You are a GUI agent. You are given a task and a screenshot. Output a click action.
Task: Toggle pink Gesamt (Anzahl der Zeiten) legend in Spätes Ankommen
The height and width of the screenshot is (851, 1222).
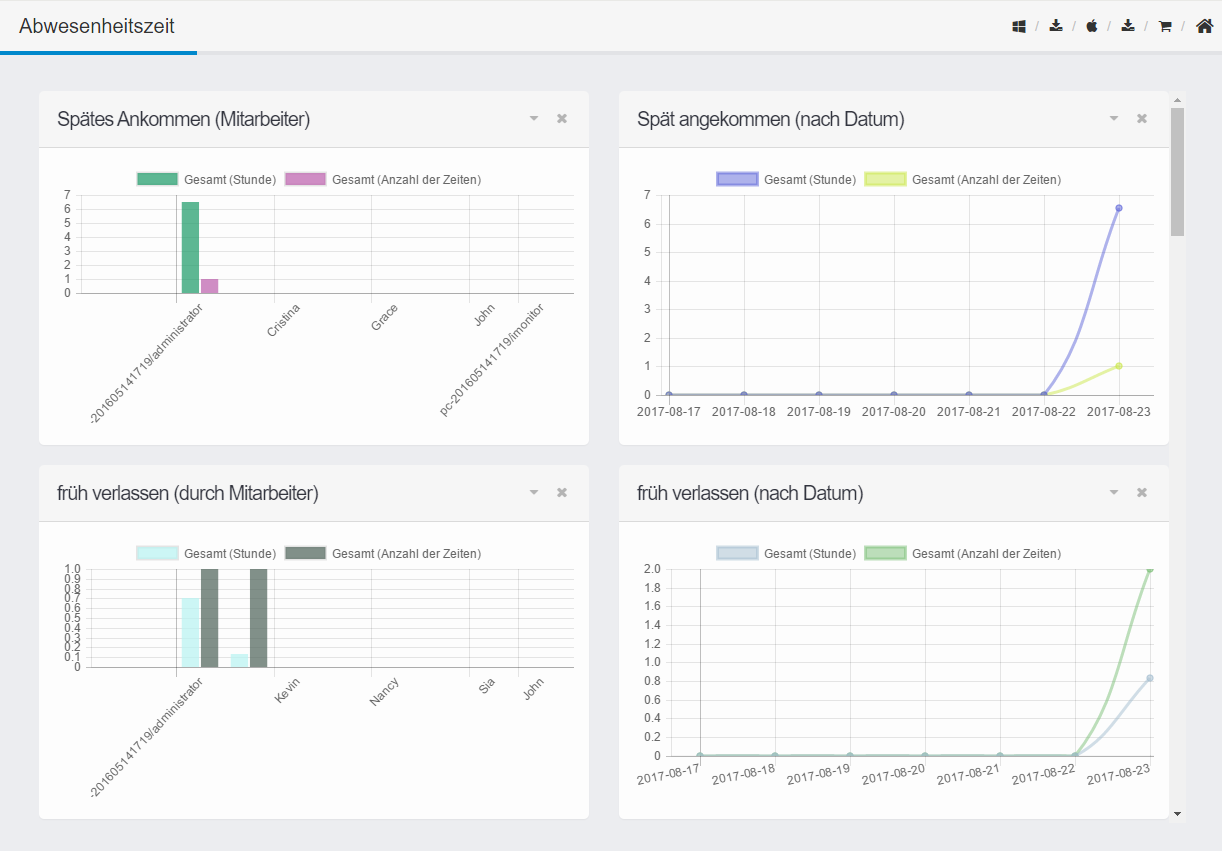click(383, 180)
